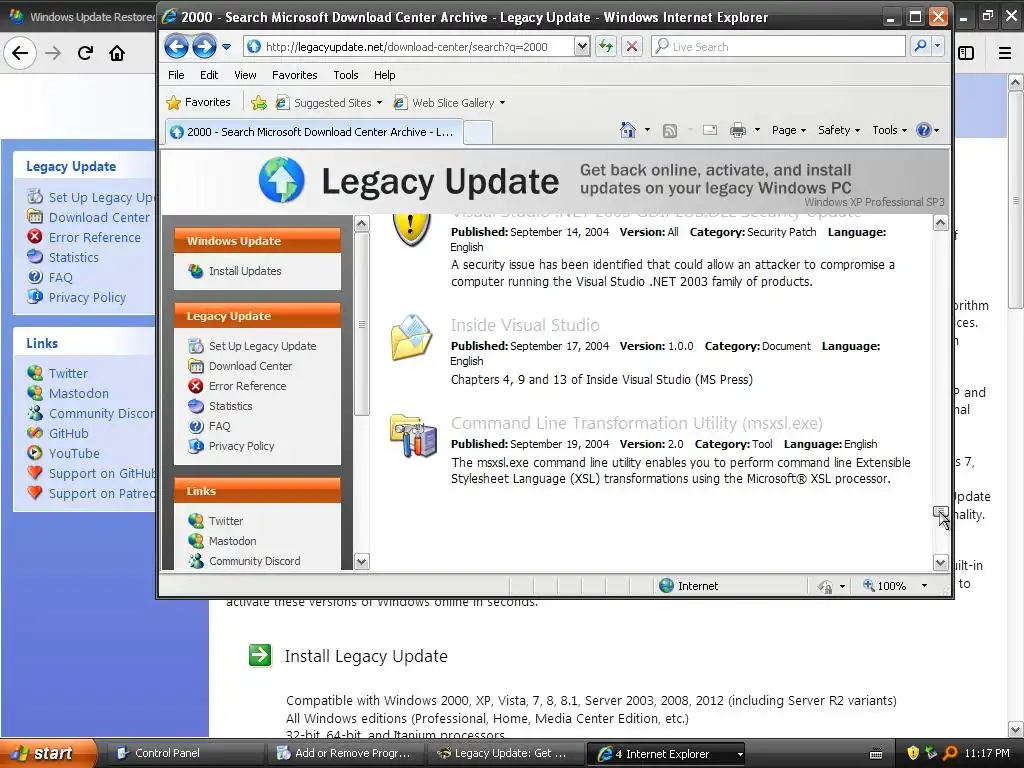Open the Tools menu in menu bar
Screen dimensions: 1024x768
click(345, 75)
